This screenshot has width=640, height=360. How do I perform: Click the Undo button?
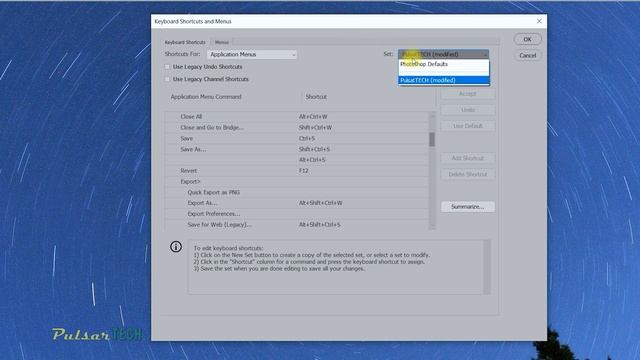point(468,110)
